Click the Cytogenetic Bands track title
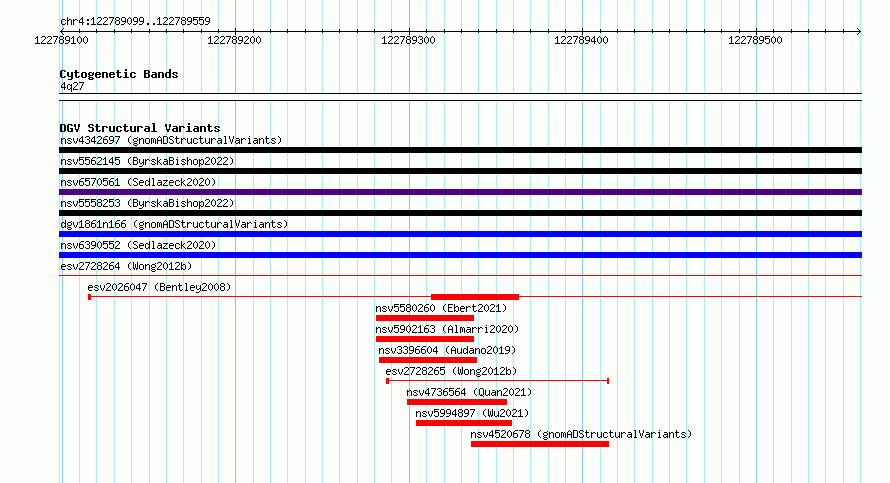Viewport: 890px width, 483px height. pyautogui.click(x=119, y=74)
